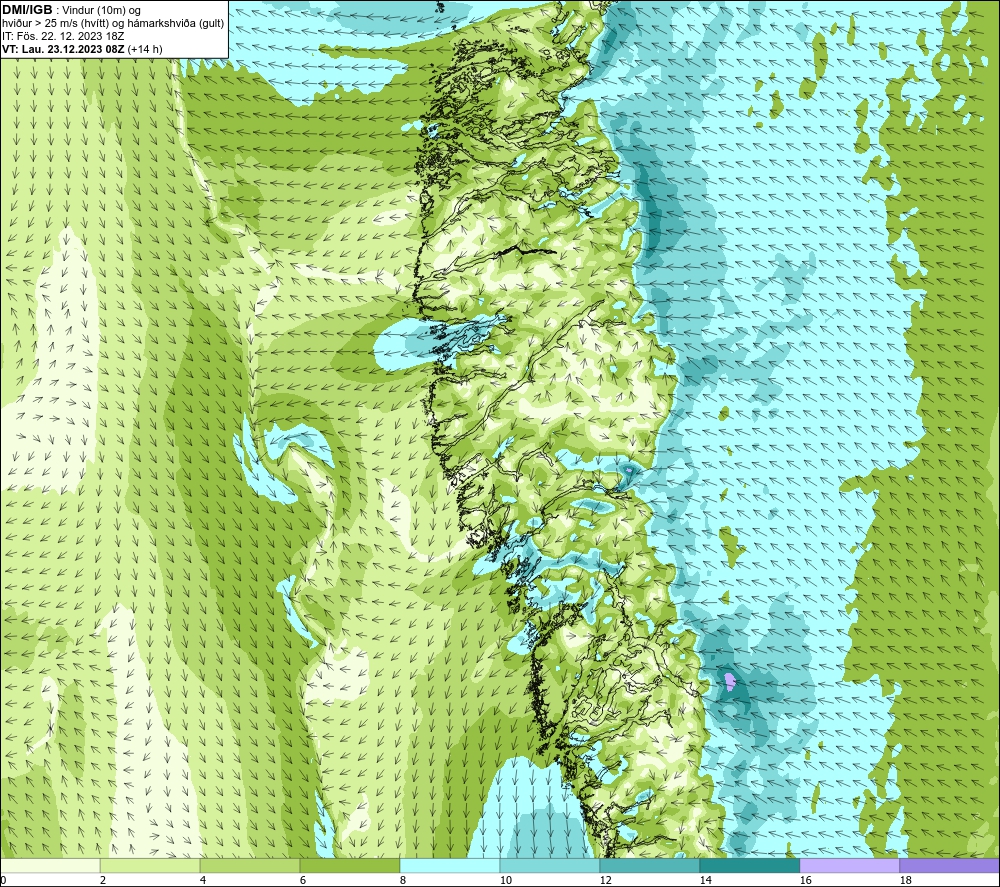Click the legend label '10'
Viewport: 1000px width, 887px height.
[505, 881]
